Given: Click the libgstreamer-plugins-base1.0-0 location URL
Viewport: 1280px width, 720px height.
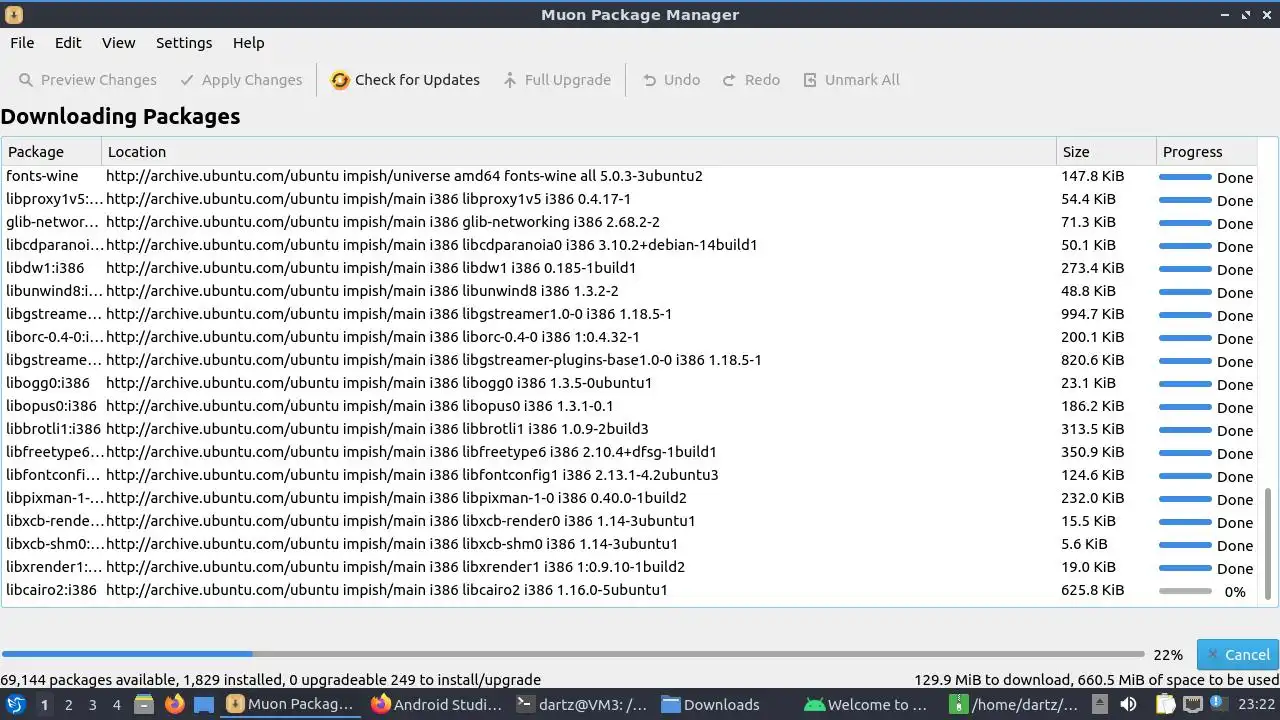Looking at the screenshot, I should pos(434,360).
